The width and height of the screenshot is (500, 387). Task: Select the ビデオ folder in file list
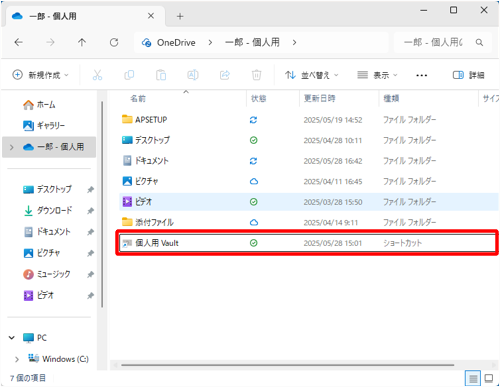[x=308, y=202]
